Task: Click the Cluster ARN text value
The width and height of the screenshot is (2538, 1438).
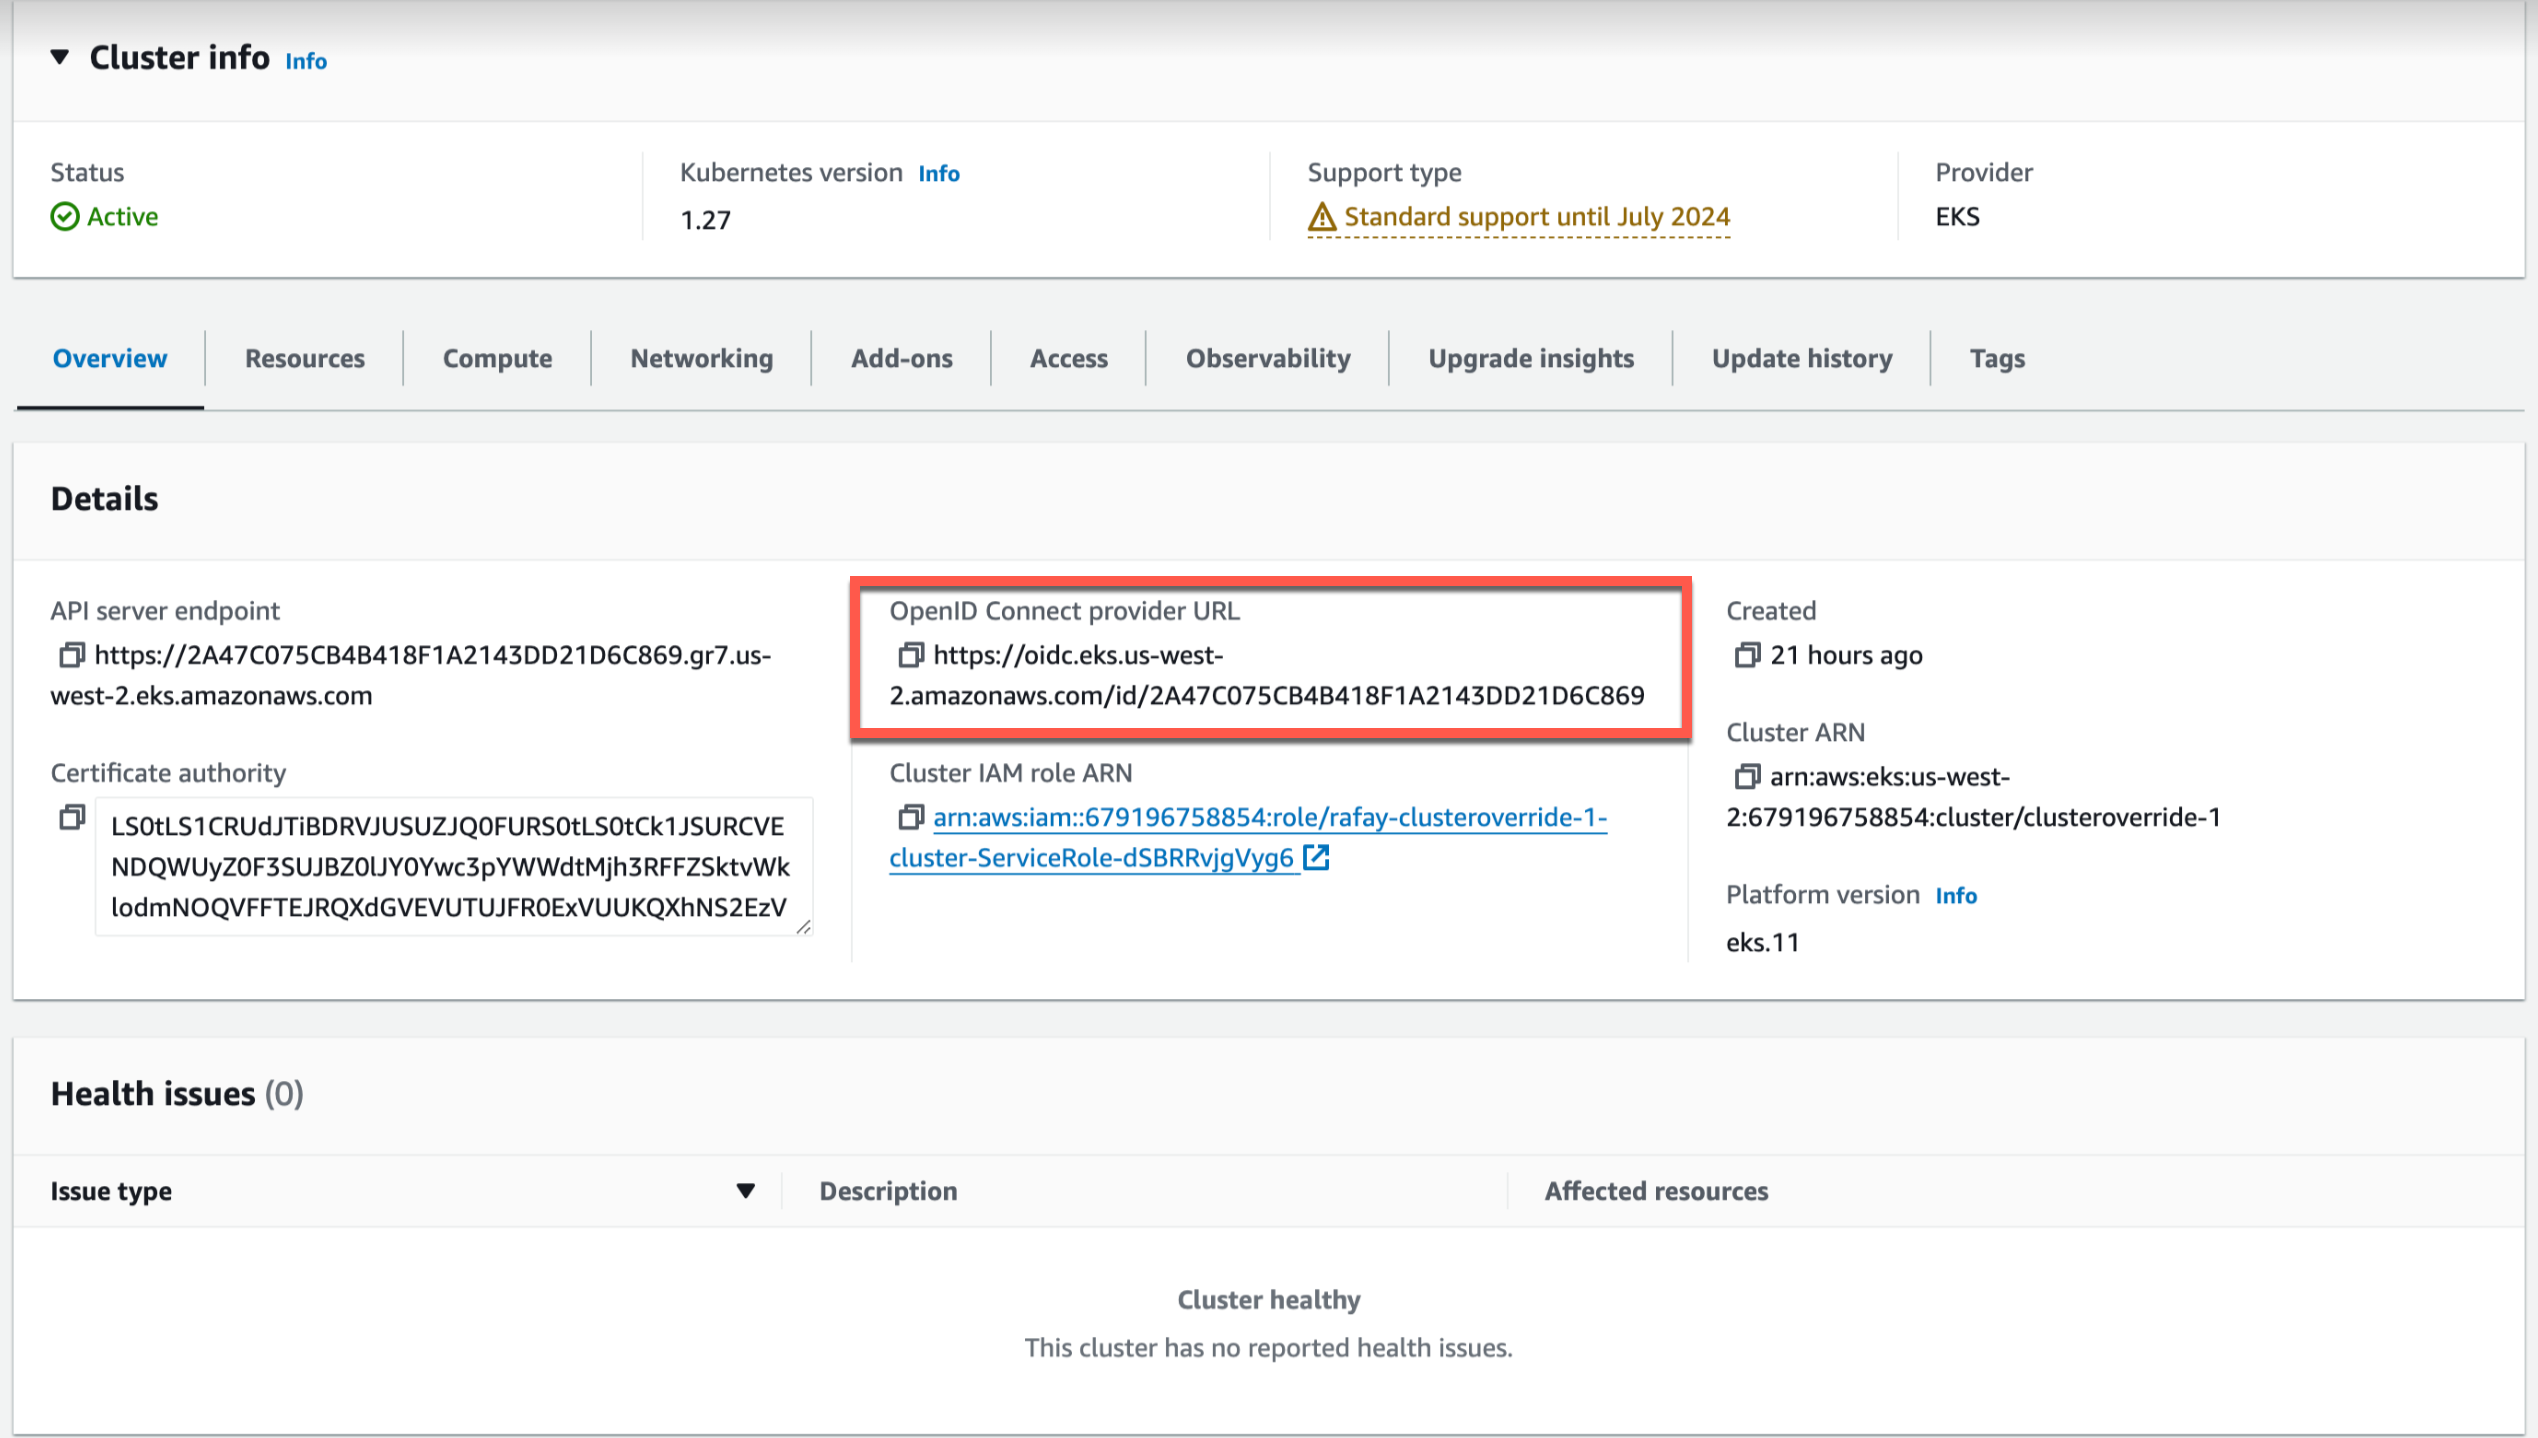Action: coord(1973,796)
